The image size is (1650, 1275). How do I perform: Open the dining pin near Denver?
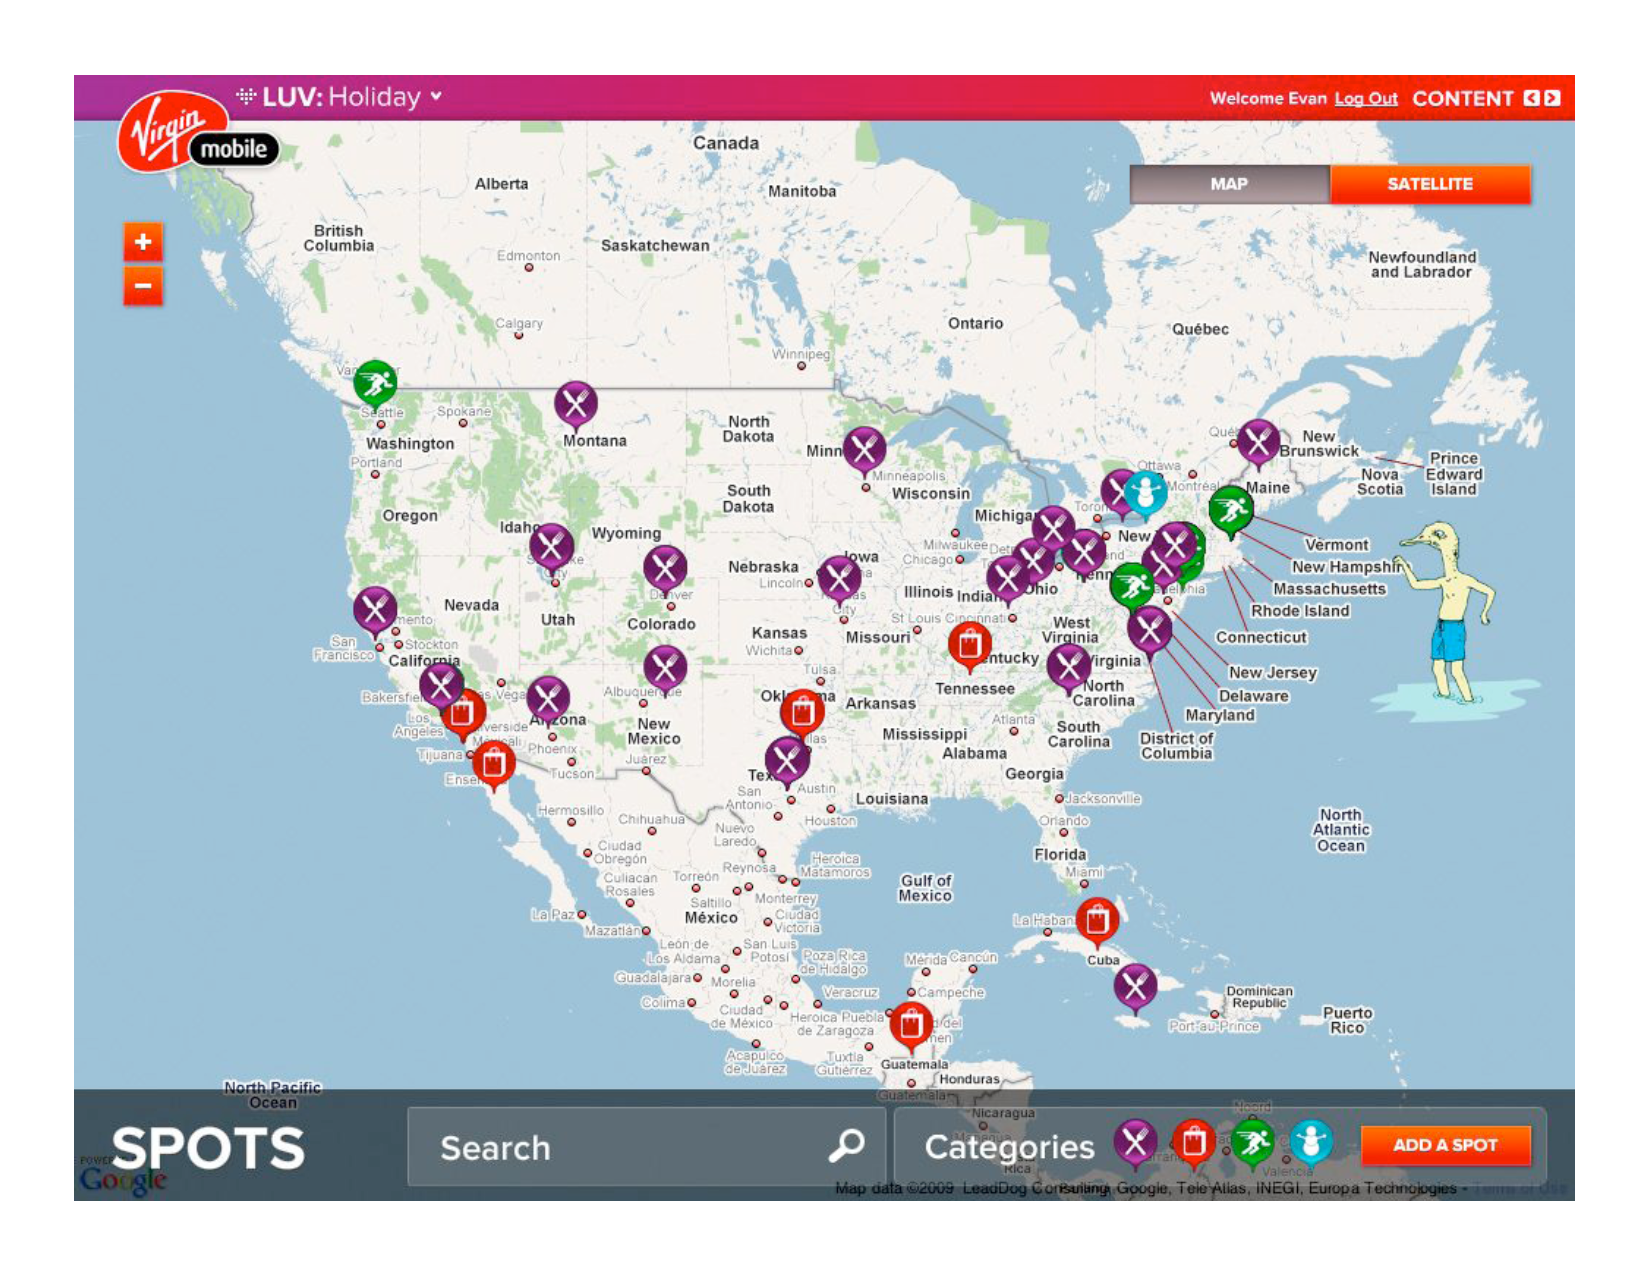coord(665,570)
